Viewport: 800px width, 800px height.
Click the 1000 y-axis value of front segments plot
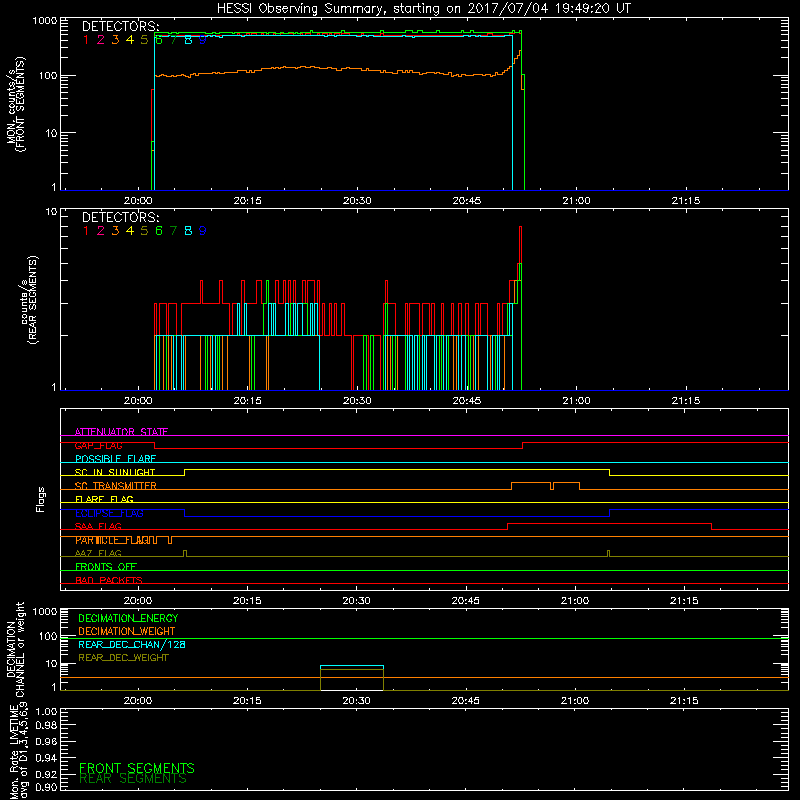click(44, 21)
